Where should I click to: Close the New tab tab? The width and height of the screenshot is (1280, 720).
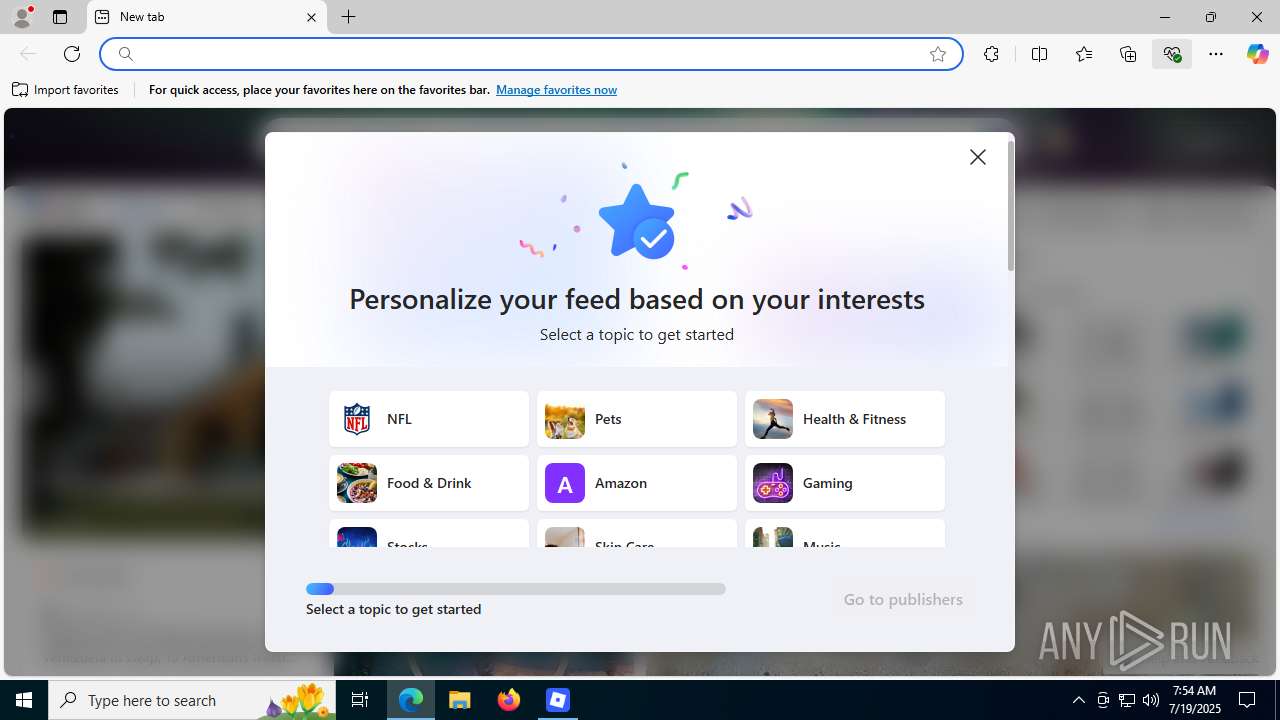(311, 17)
